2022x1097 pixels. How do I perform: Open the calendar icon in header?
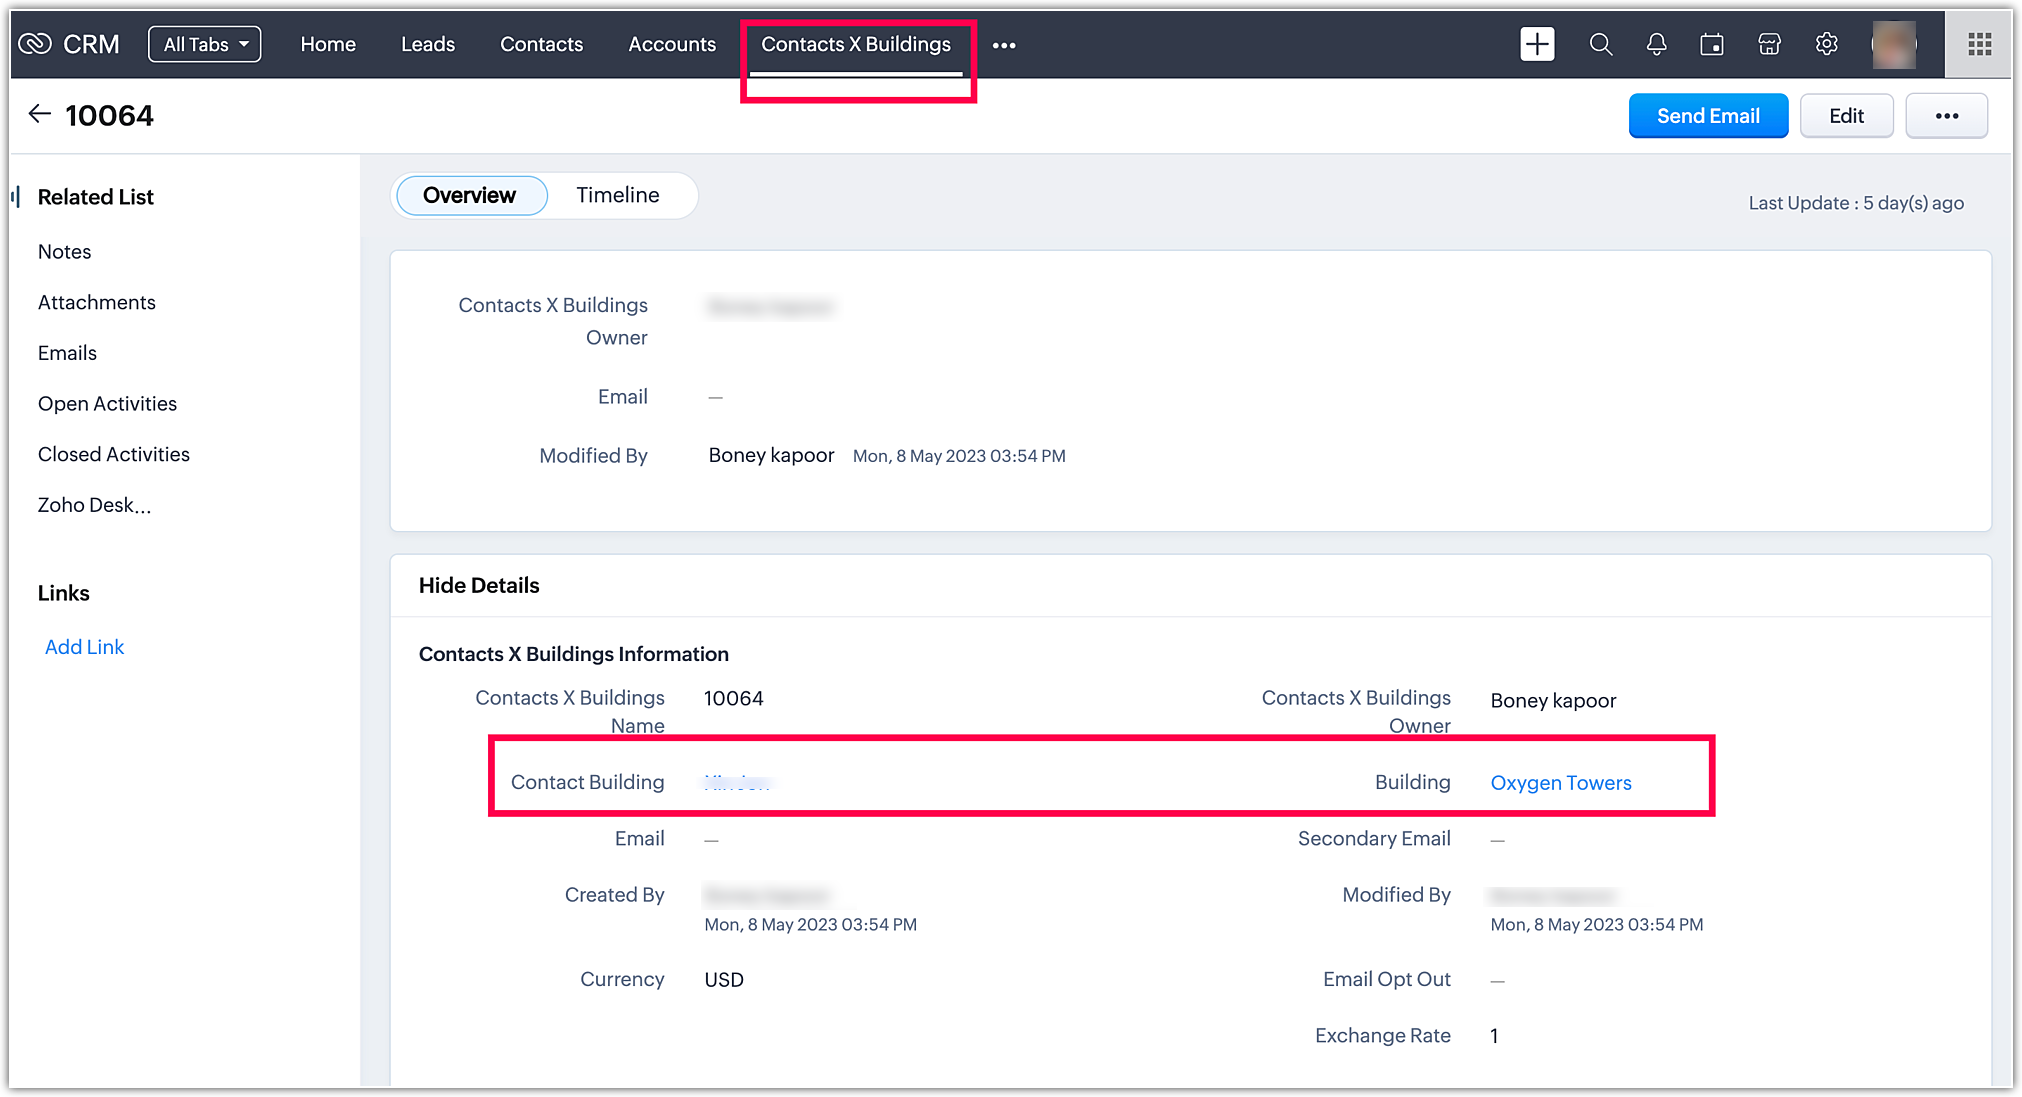[x=1712, y=44]
